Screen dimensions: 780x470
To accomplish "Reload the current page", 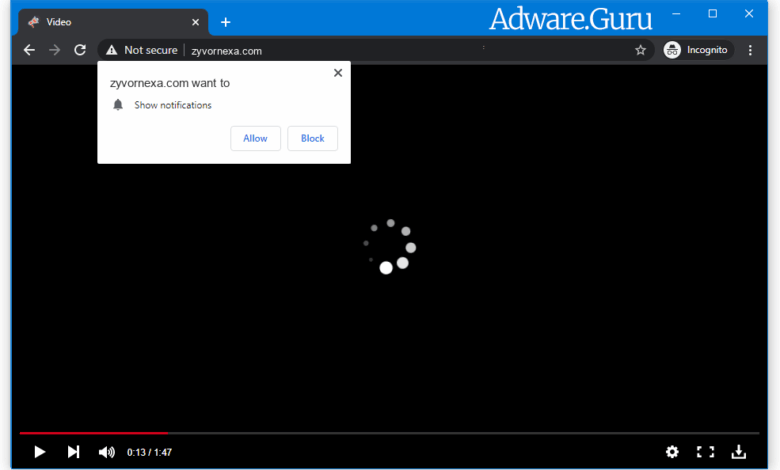I will pos(80,50).
